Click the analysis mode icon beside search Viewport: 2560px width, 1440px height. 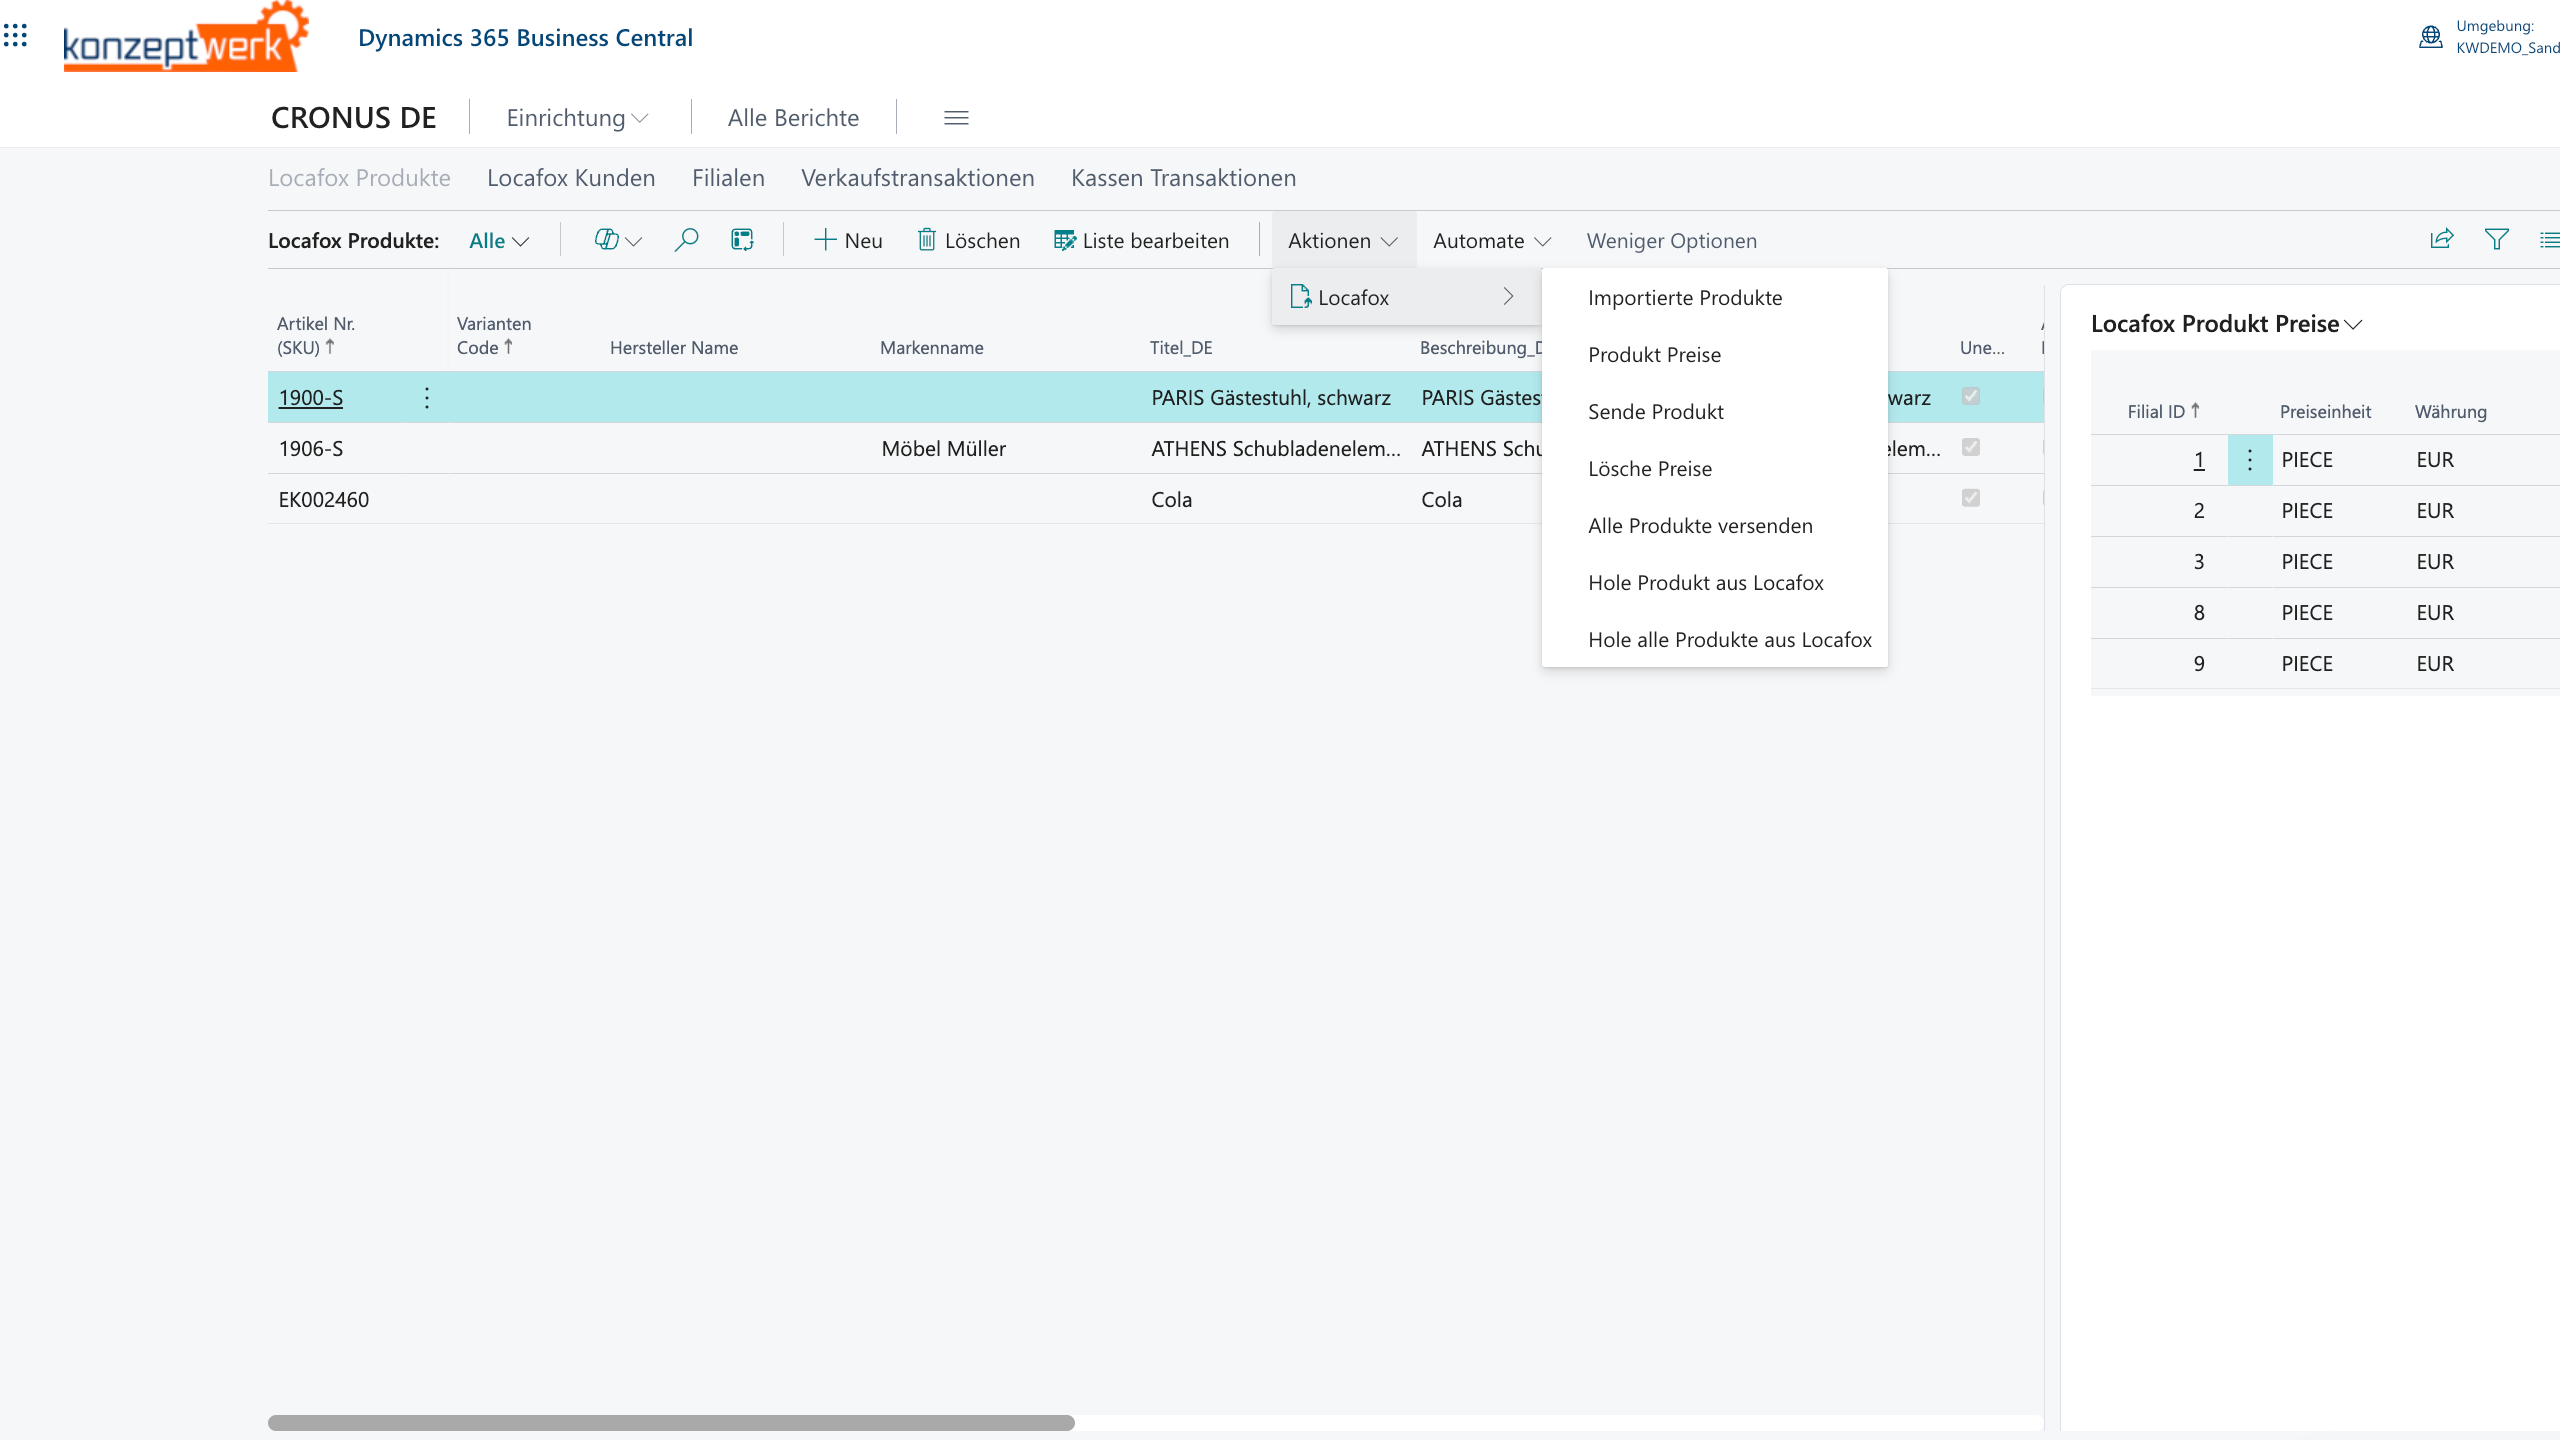click(x=742, y=240)
